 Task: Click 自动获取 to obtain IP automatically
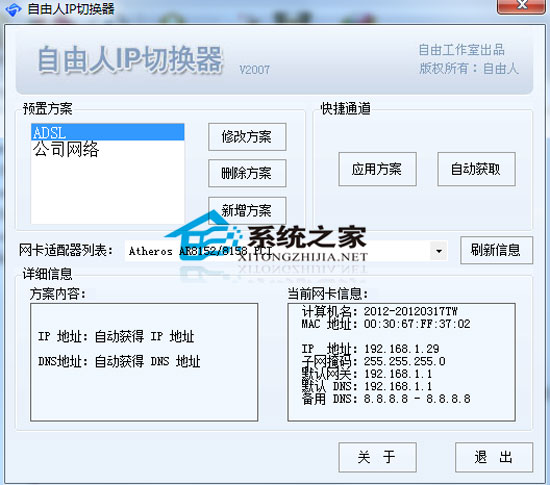[476, 169]
